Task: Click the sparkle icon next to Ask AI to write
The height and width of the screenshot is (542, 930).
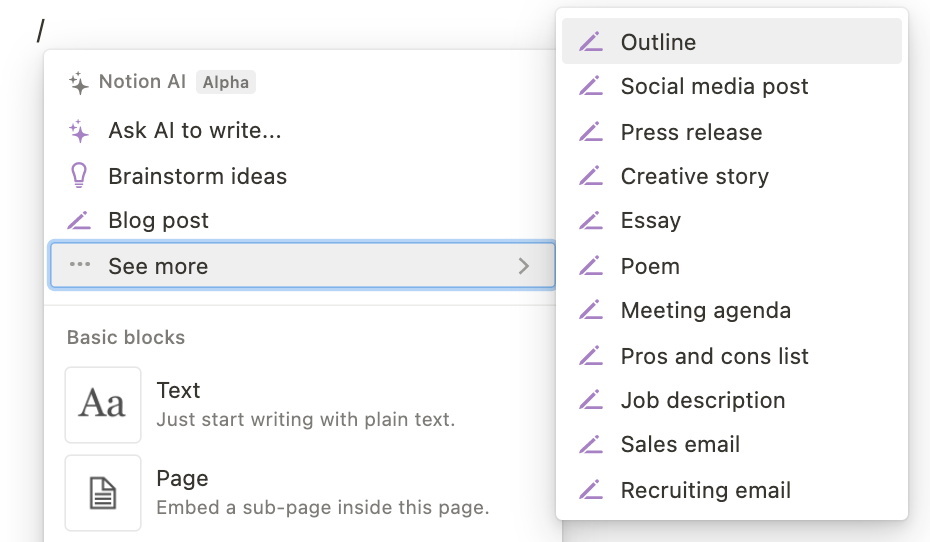Action: 78,131
